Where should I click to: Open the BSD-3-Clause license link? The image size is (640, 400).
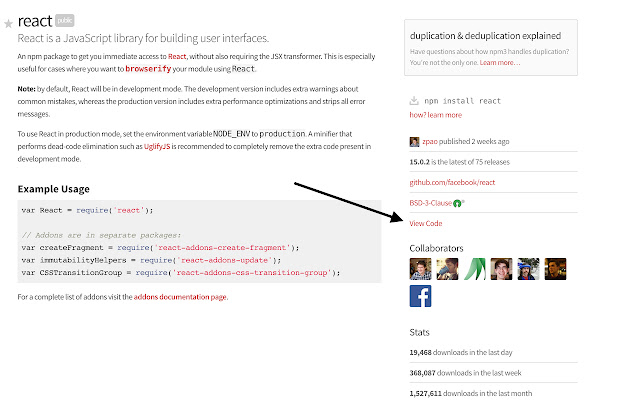431,203
